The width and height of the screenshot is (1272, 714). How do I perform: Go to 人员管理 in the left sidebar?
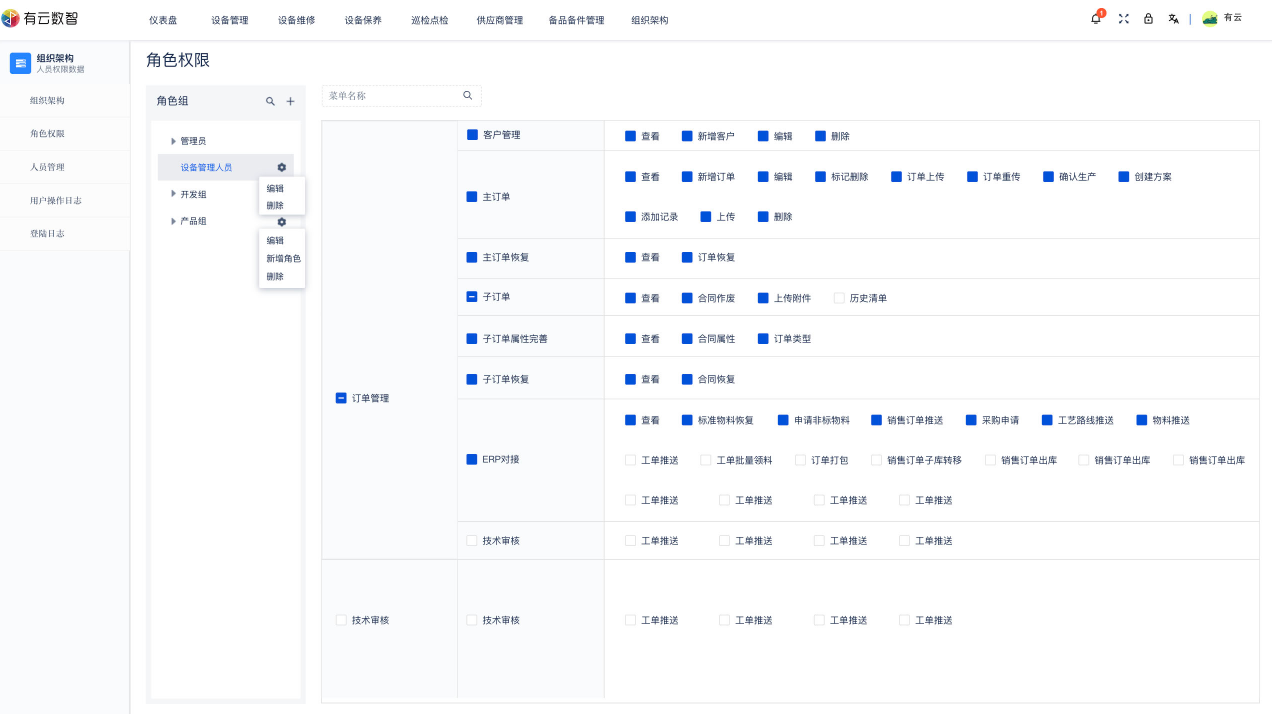tap(47, 167)
